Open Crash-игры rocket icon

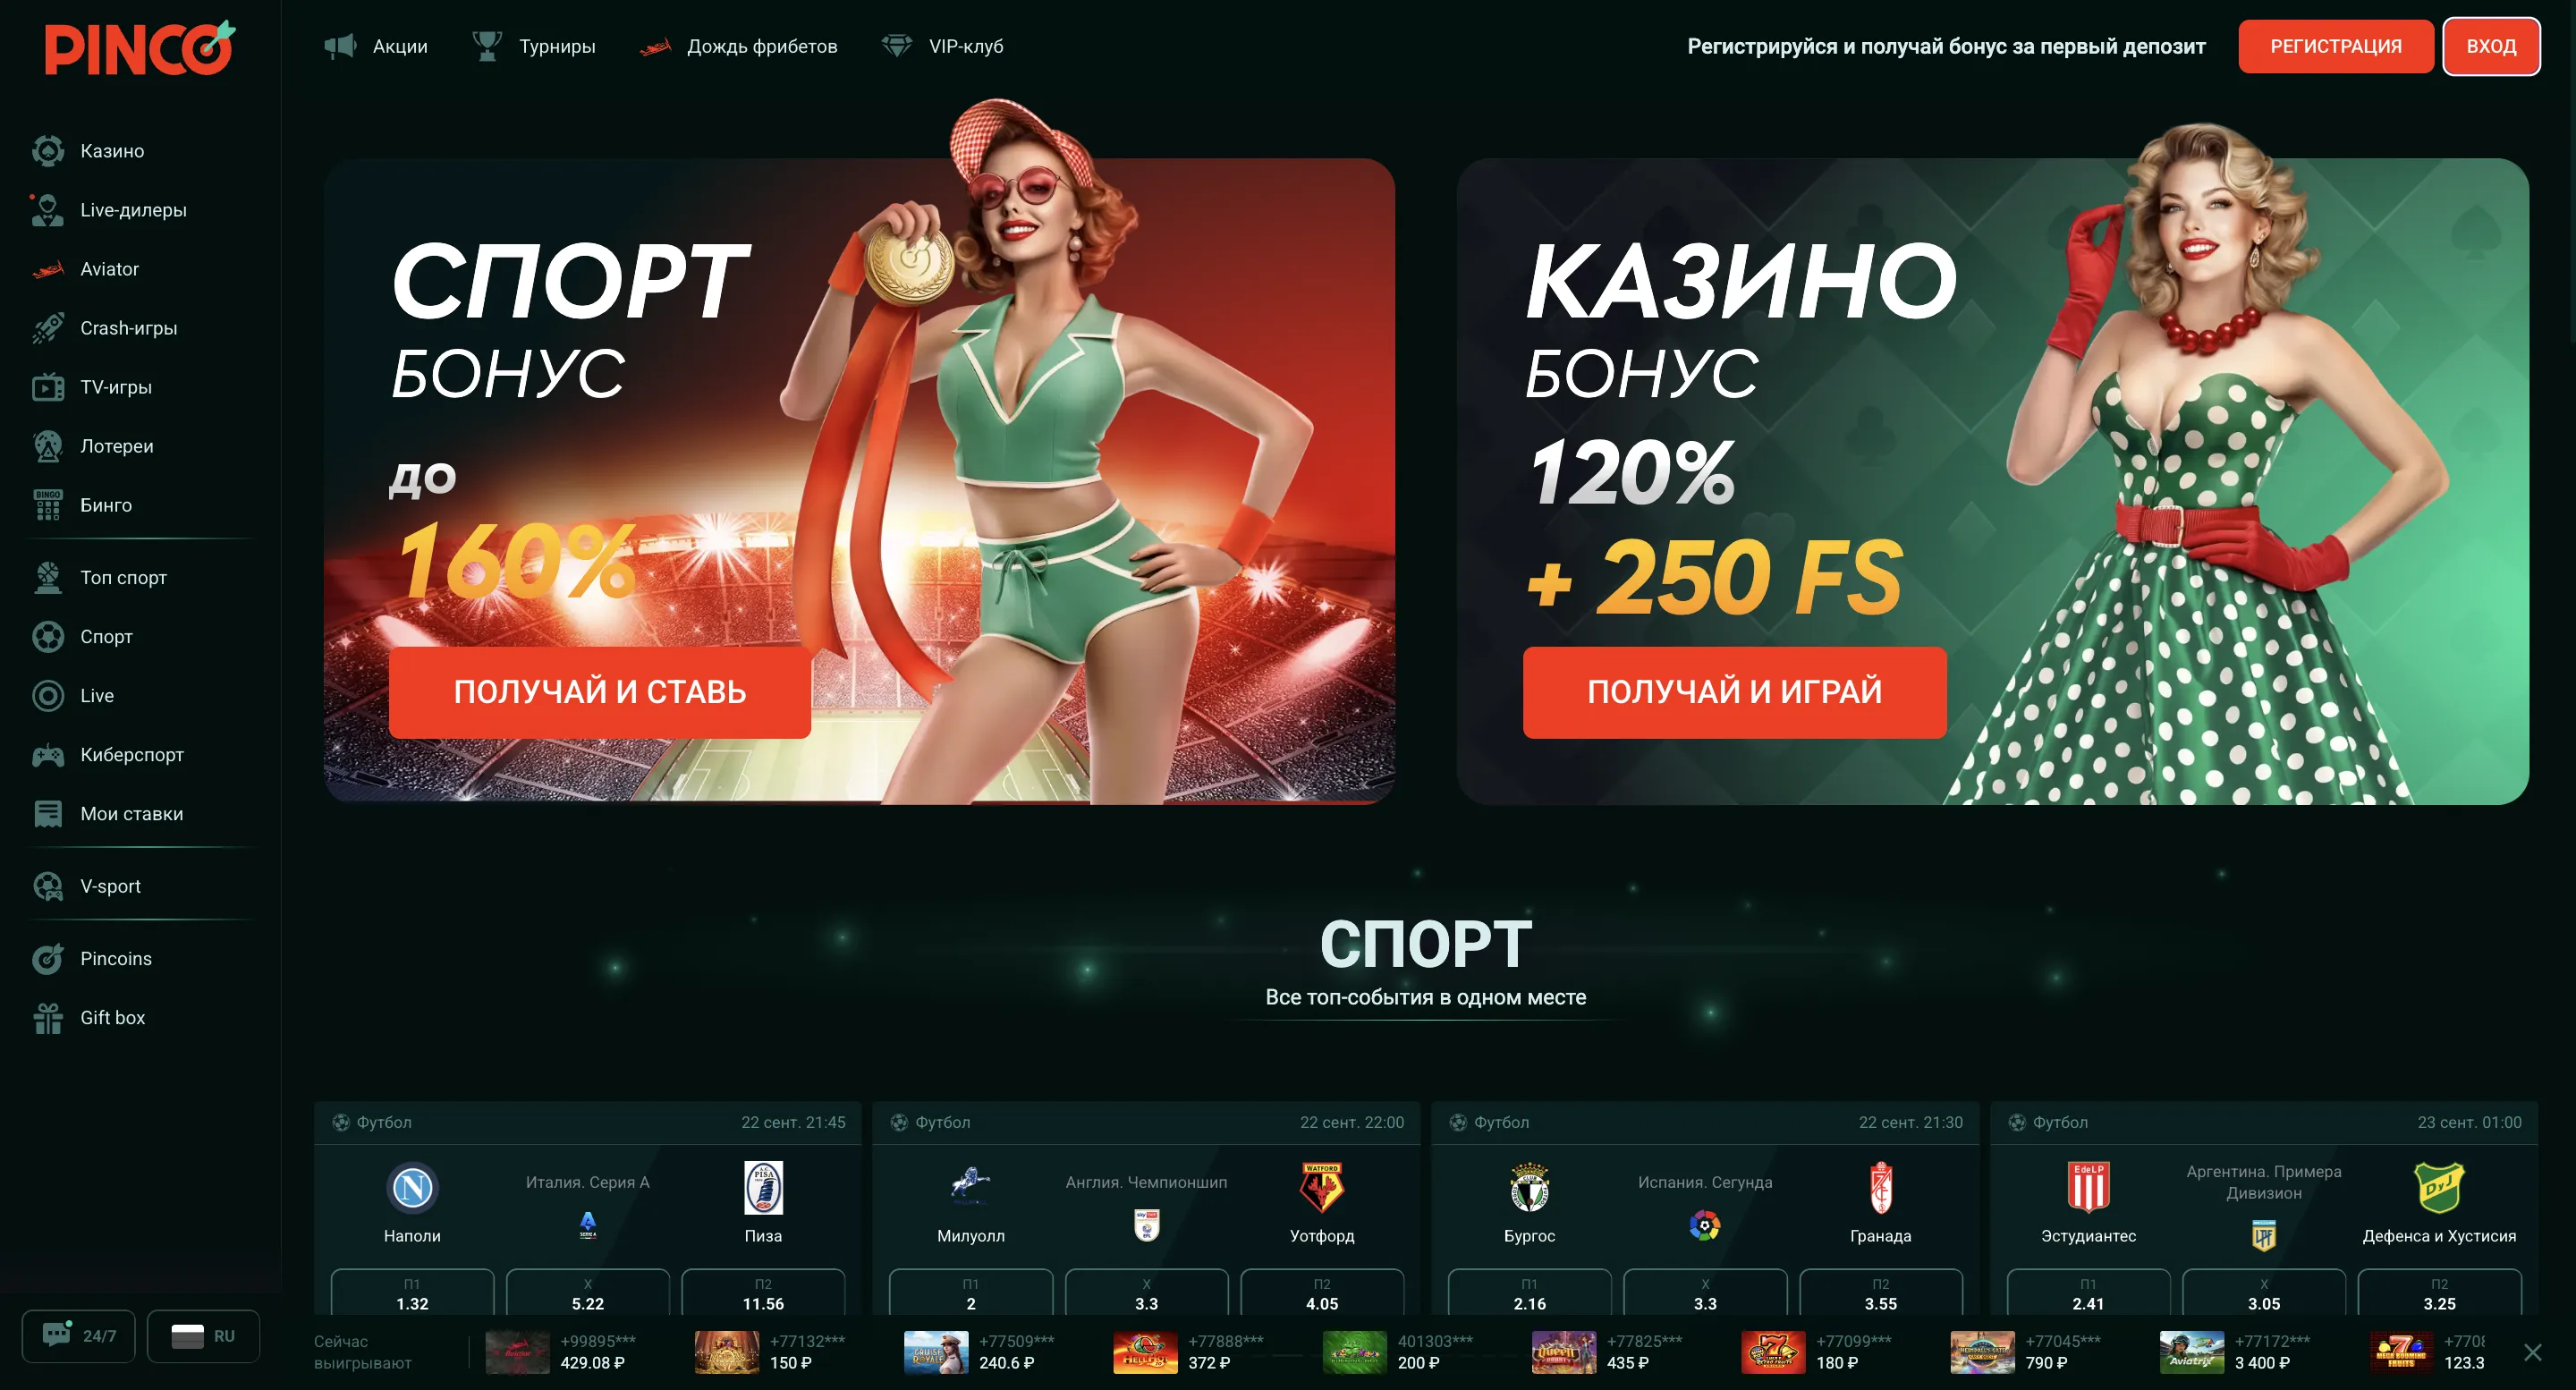tap(48, 328)
